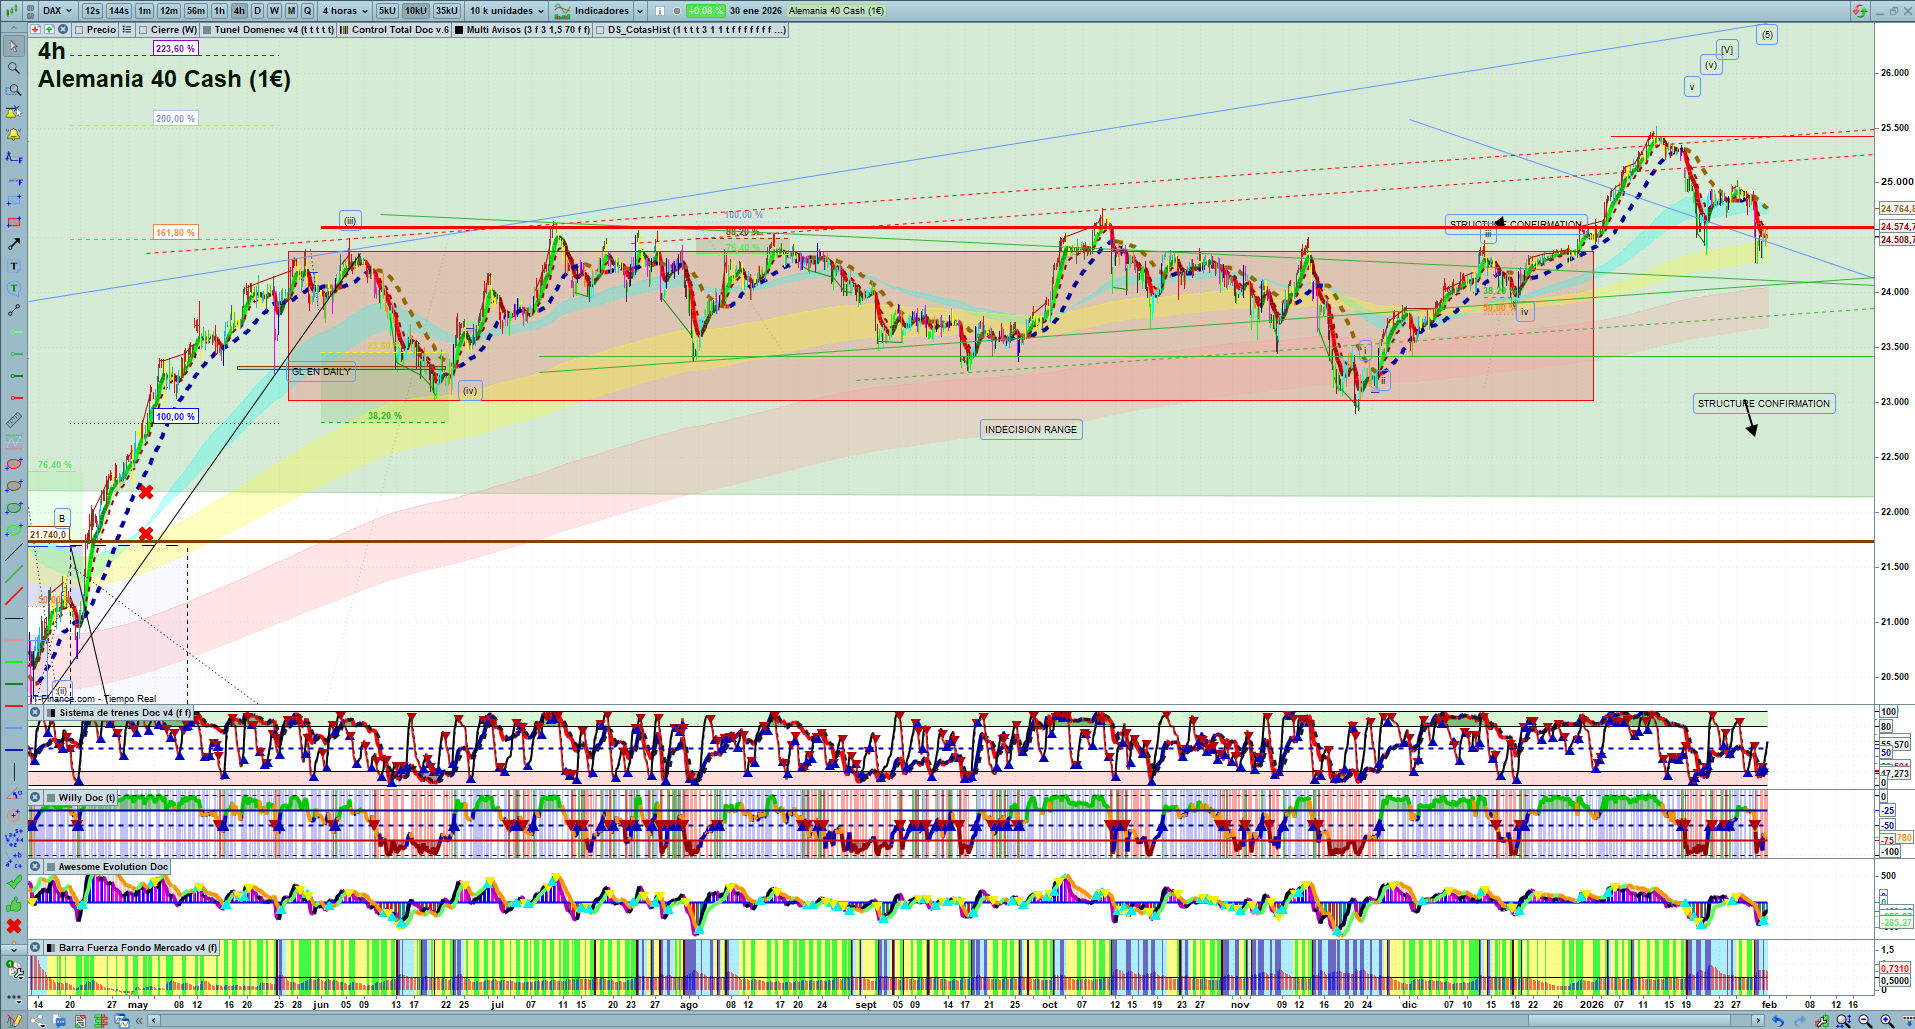Open the Indicadores chart icon
This screenshot has height=1029, width=1915.
(563, 11)
